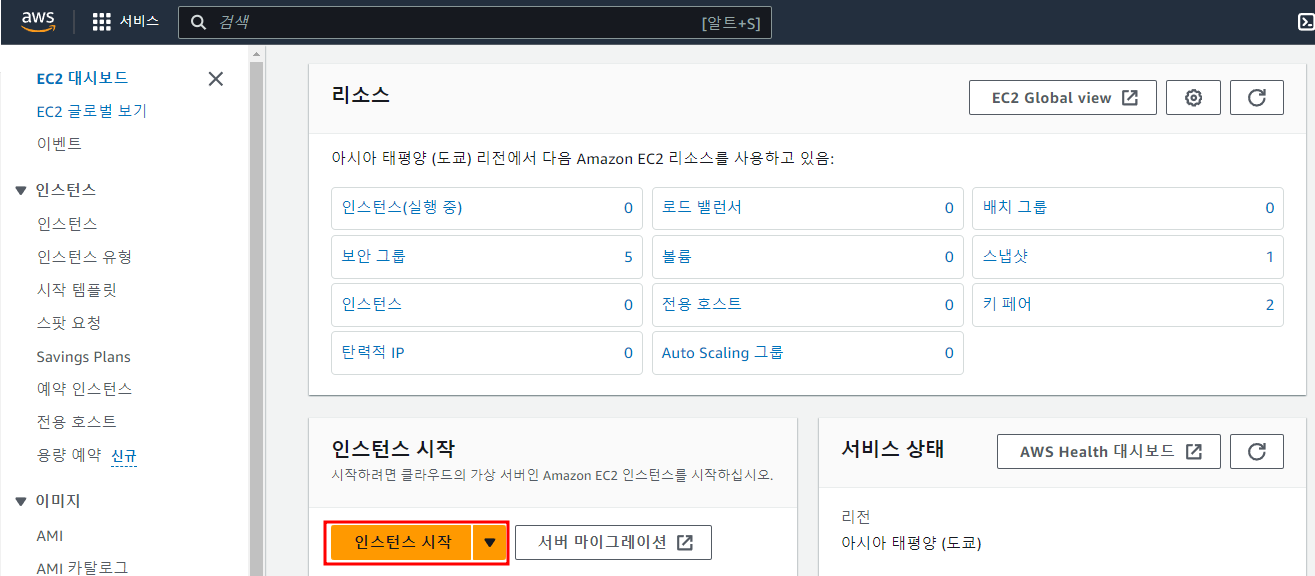Collapse the 인스턴스 sidebar section
1315x576 pixels.
pos(21,190)
